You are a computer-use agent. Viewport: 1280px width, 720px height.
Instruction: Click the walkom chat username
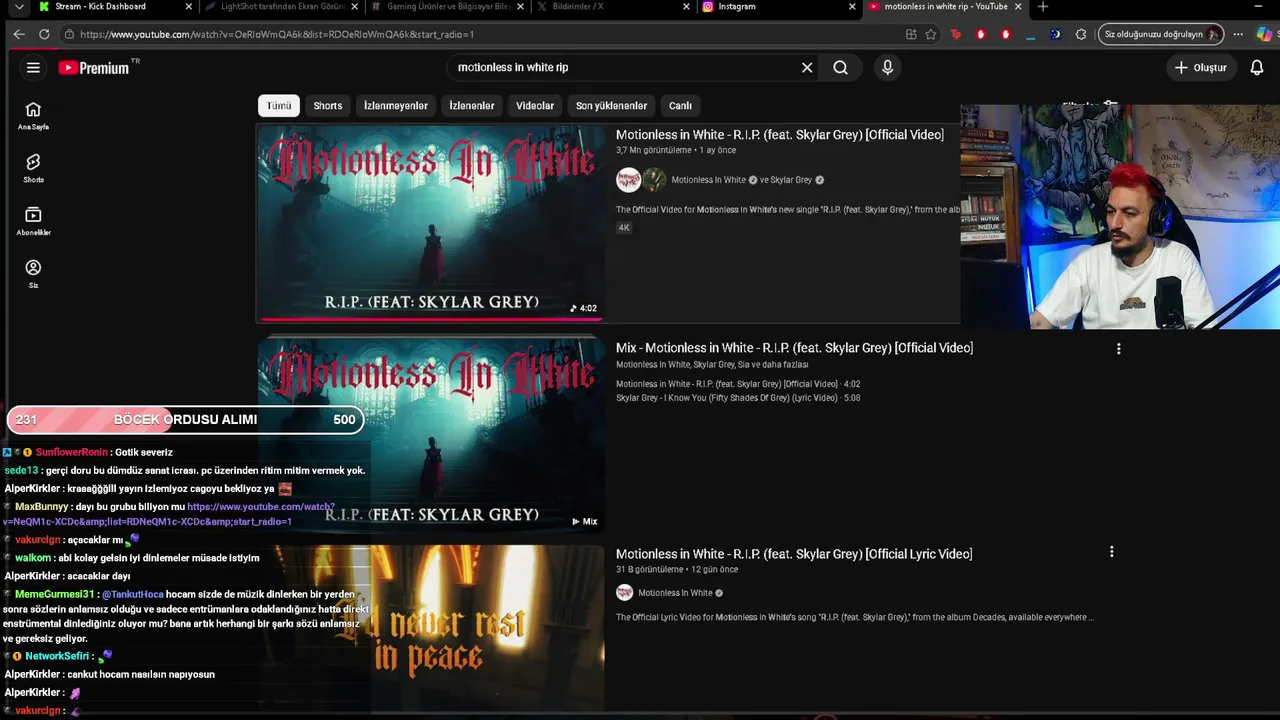coord(33,559)
